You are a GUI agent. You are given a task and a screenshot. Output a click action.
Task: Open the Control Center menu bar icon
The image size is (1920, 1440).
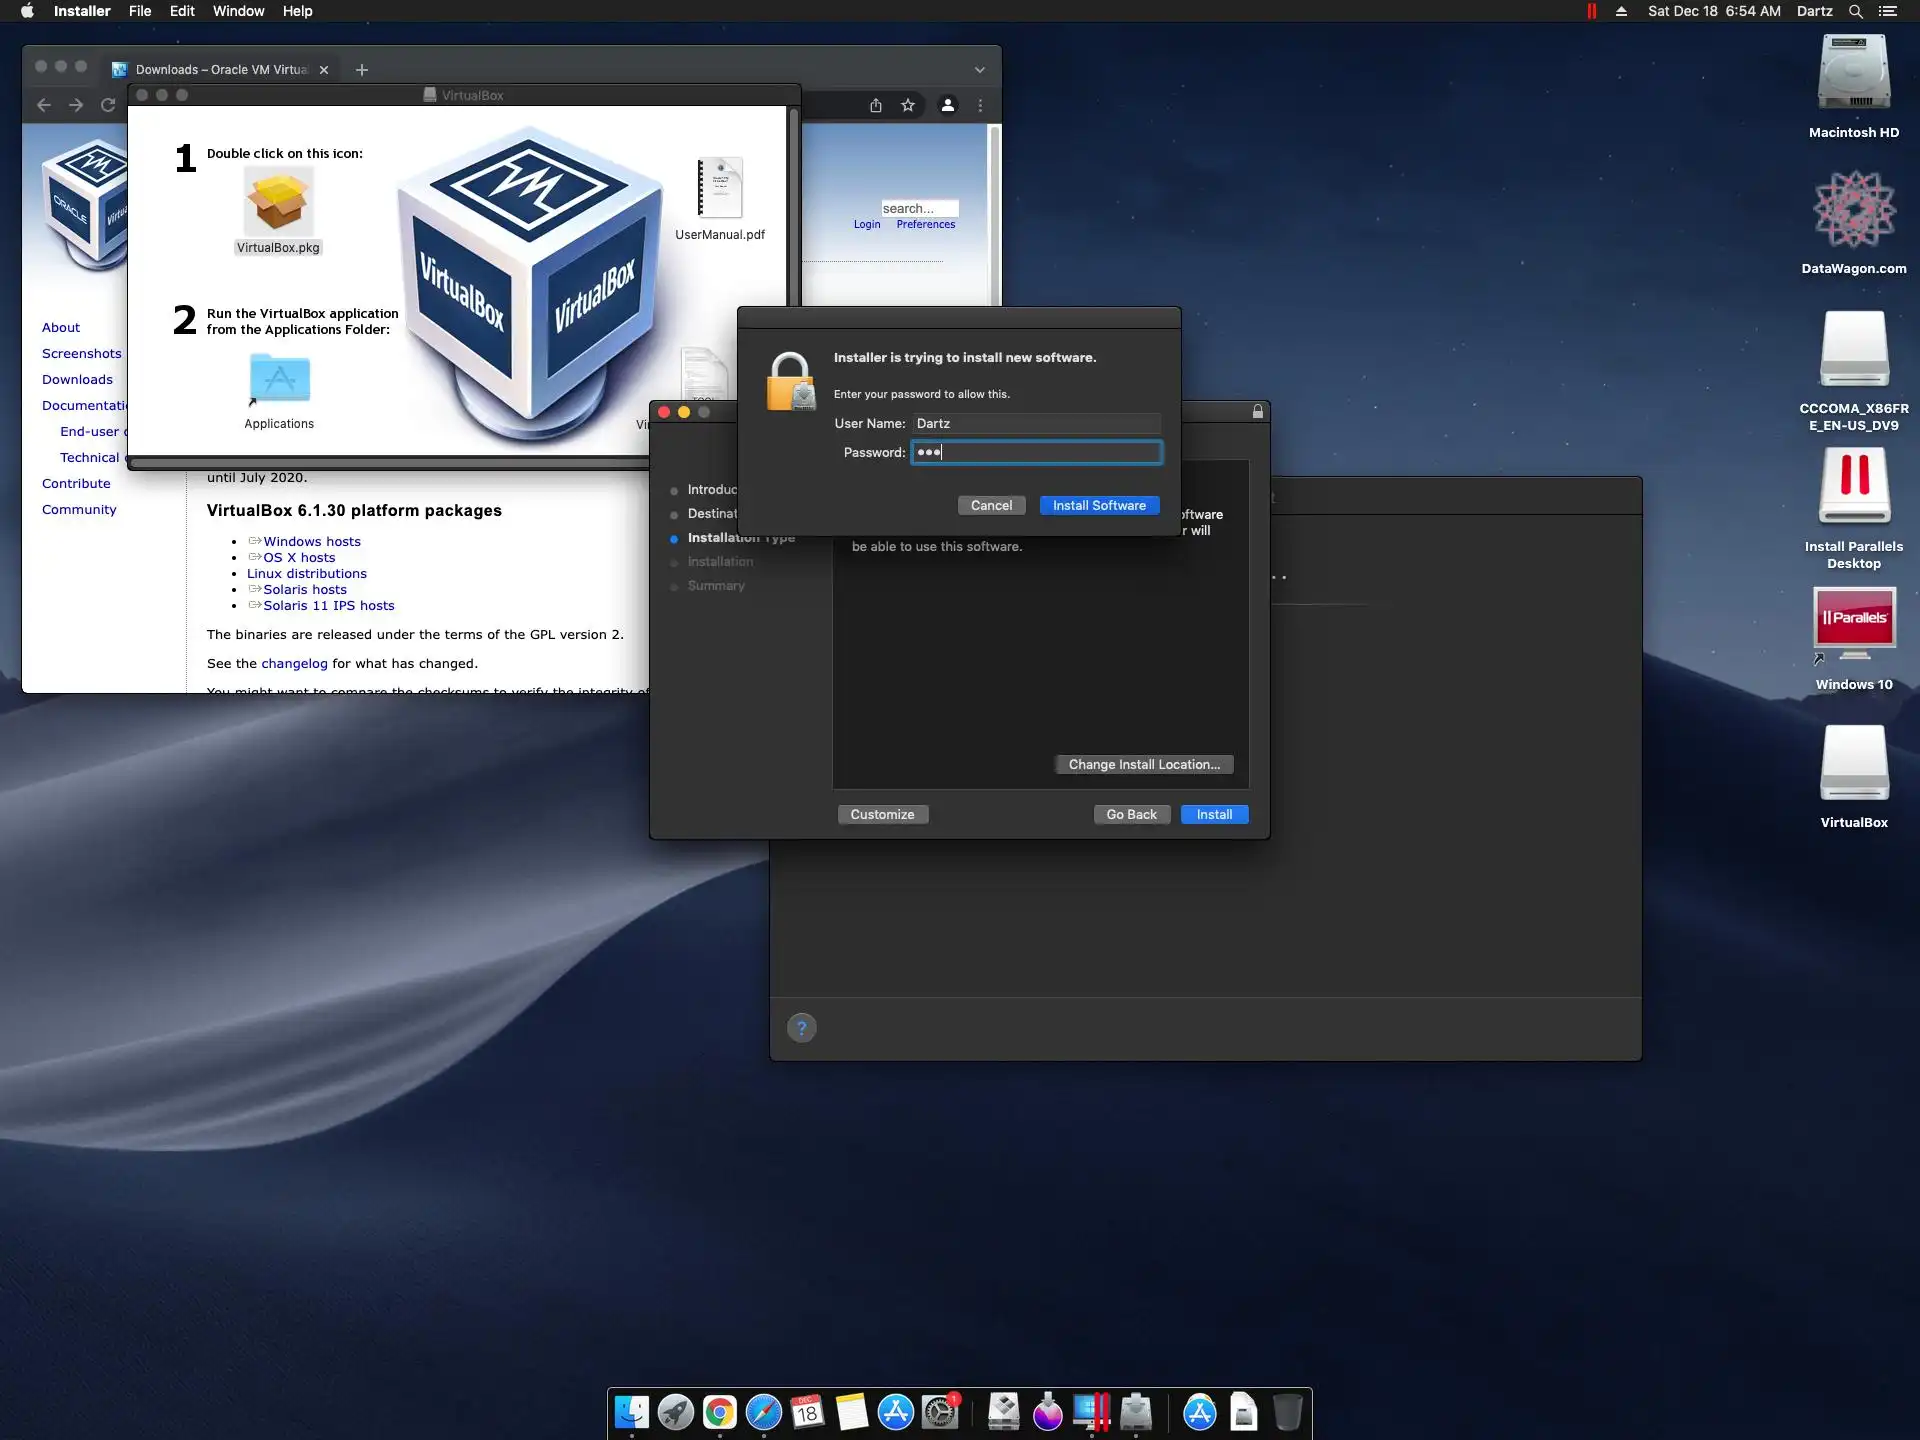click(1888, 11)
